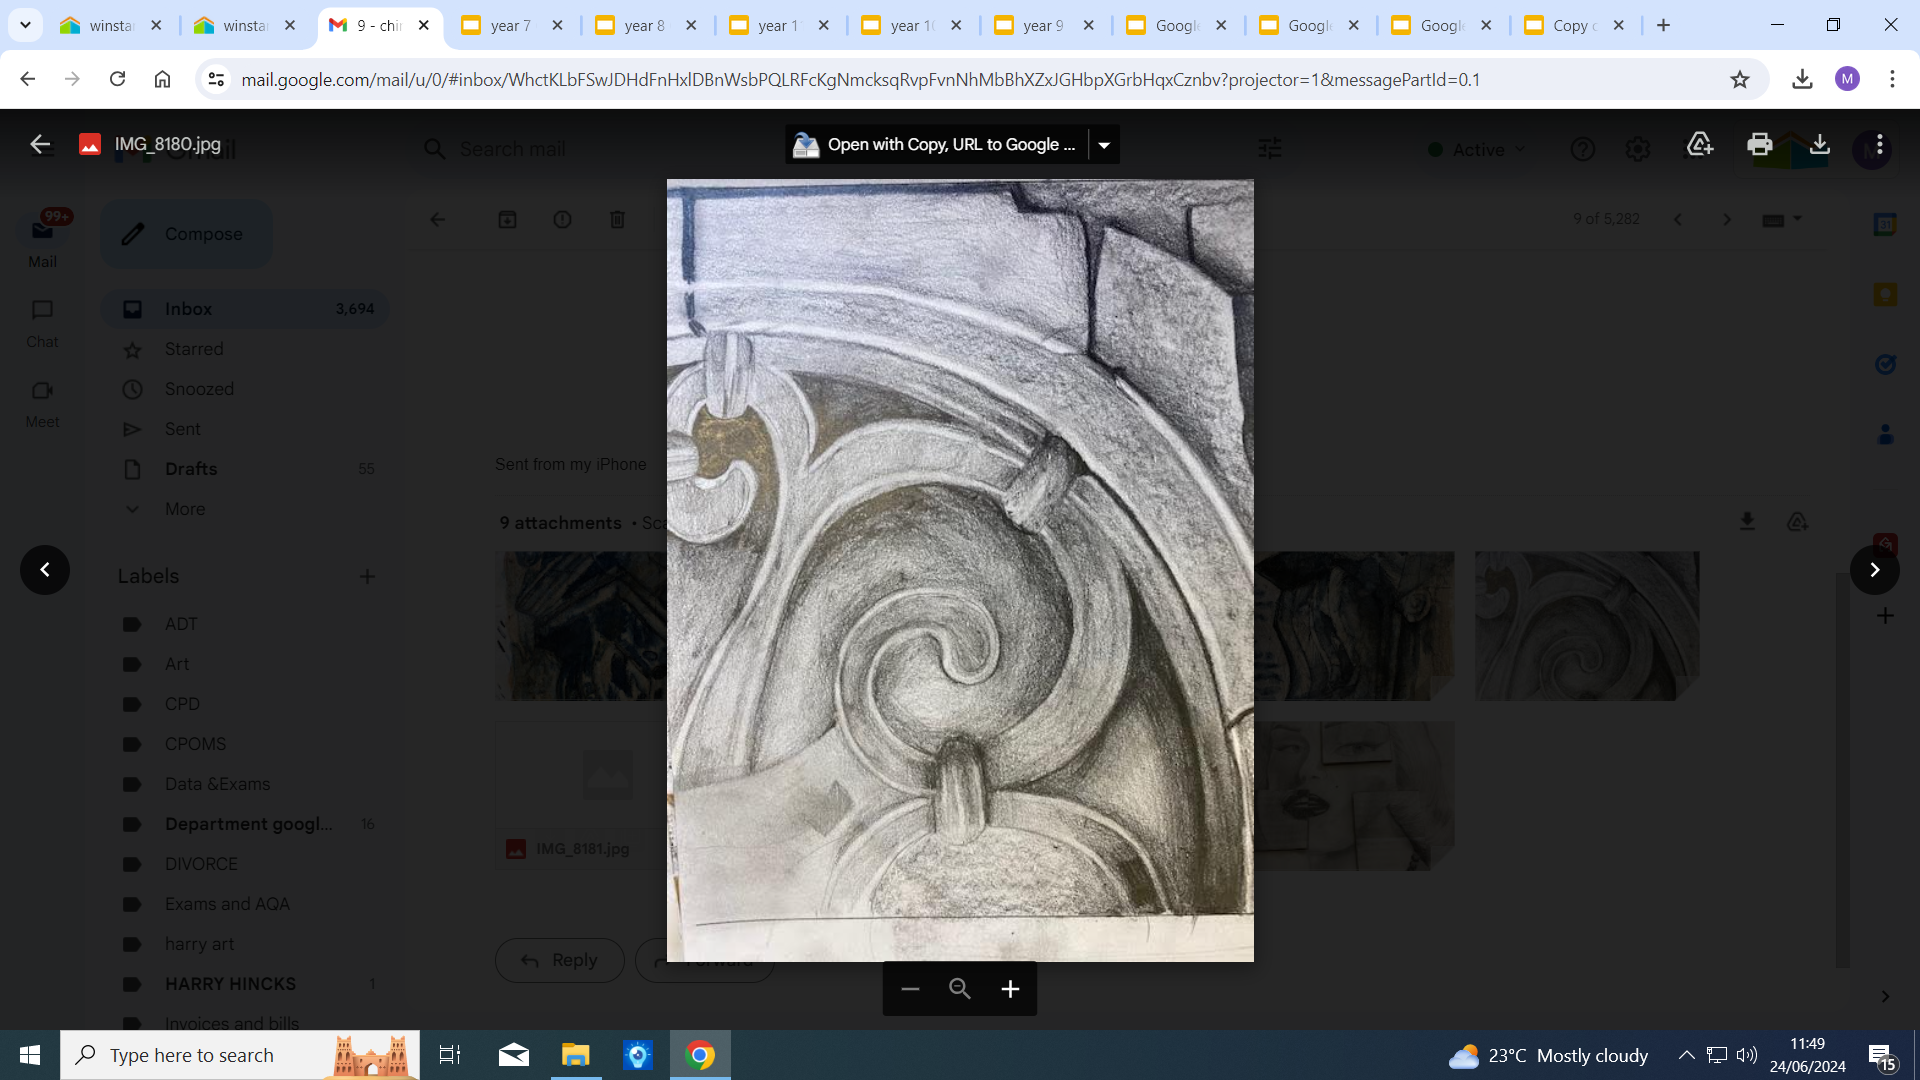Switch to the year 7 tab
This screenshot has width=1920, height=1080.
click(513, 26)
